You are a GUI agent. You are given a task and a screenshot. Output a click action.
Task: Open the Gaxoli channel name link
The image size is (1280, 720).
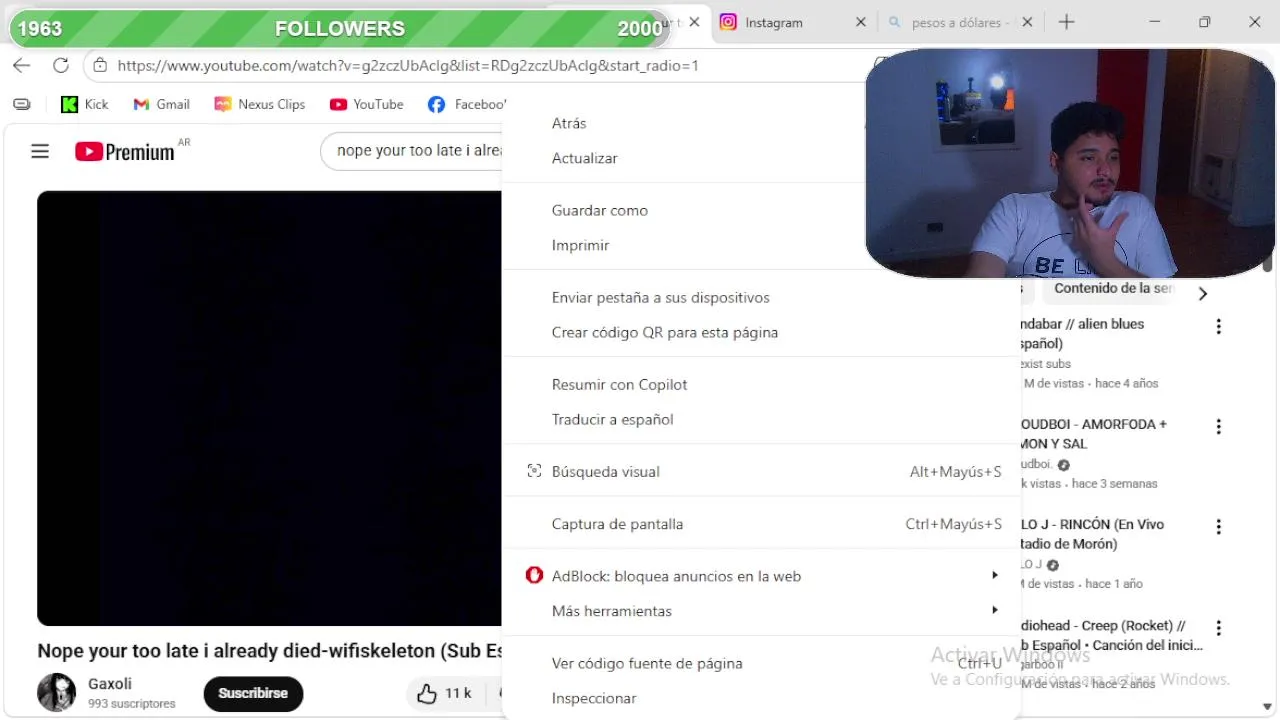point(110,684)
